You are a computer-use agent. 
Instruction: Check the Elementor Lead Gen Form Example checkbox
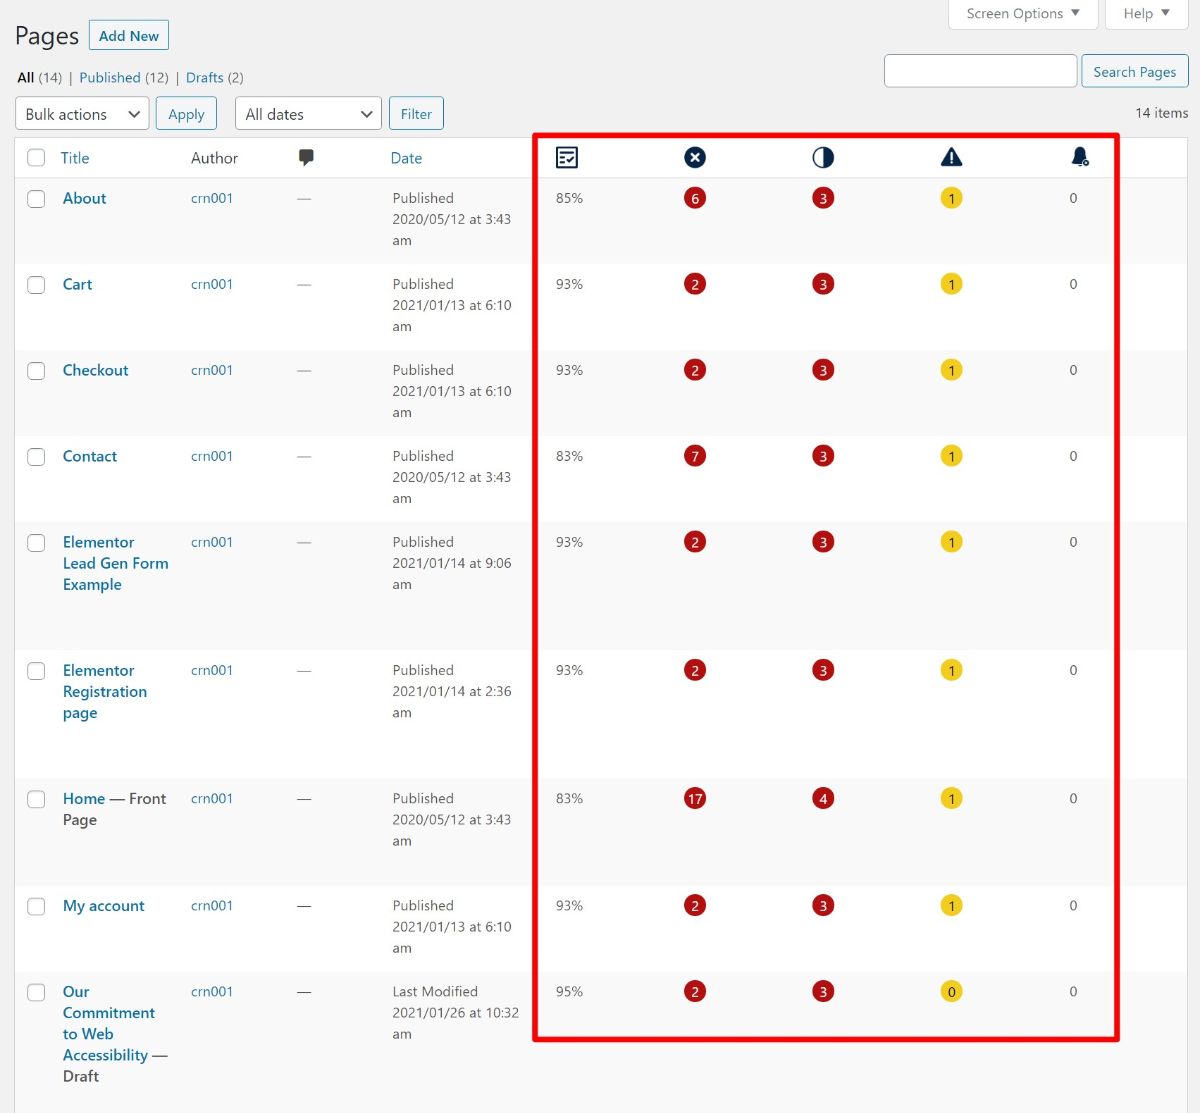36,543
